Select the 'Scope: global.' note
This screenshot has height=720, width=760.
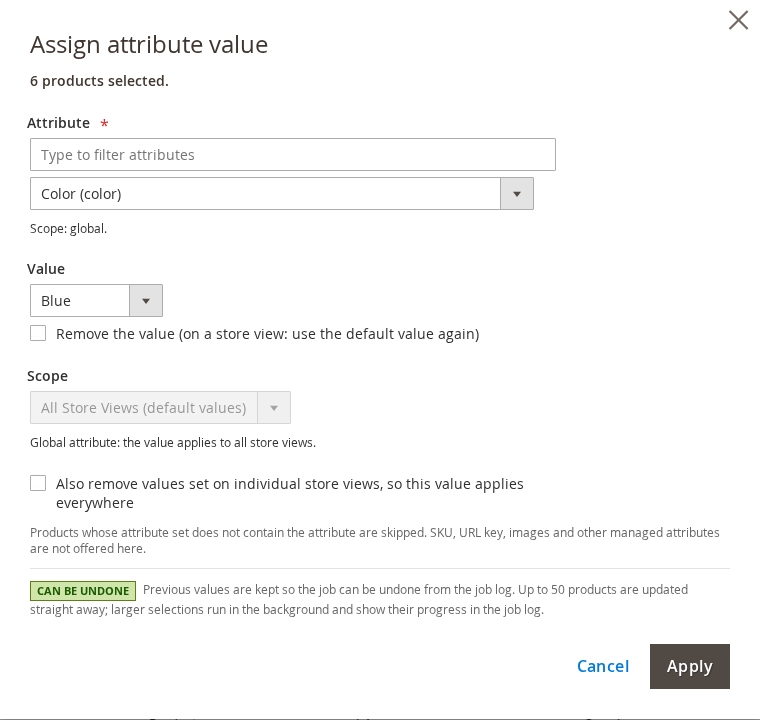click(68, 228)
